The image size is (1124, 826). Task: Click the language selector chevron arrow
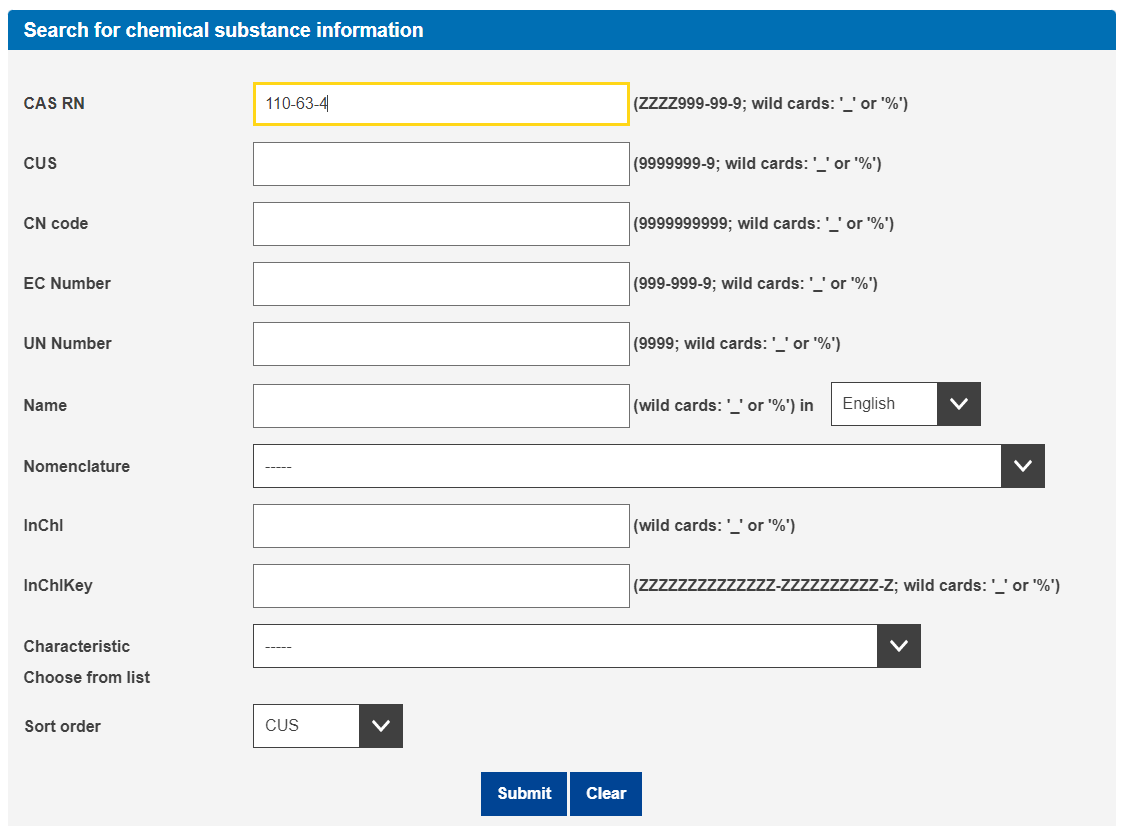(958, 404)
